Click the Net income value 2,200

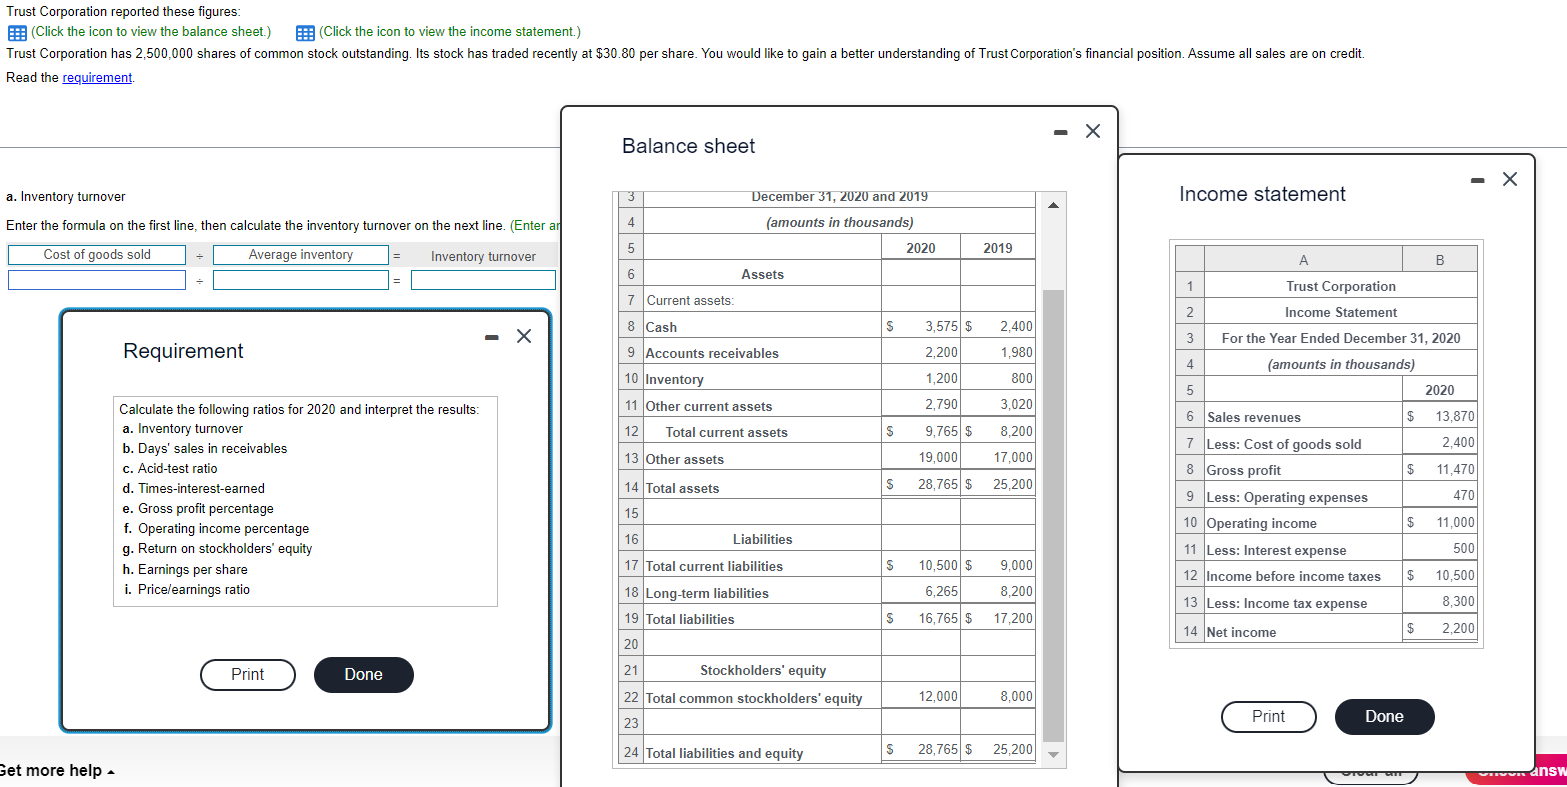click(x=1458, y=629)
